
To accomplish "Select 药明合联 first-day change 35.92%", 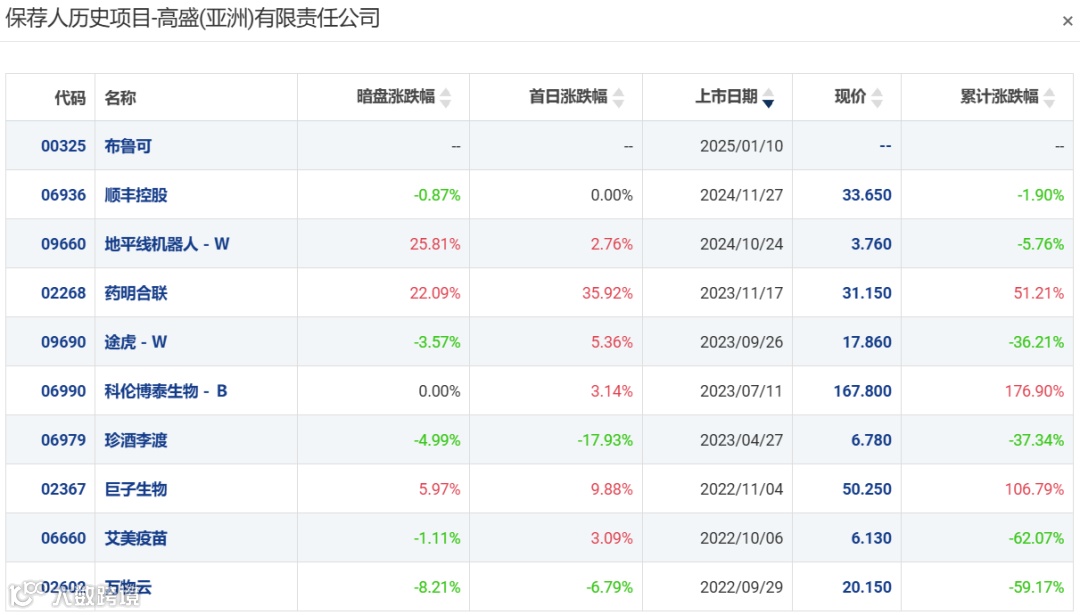I will tap(607, 293).
